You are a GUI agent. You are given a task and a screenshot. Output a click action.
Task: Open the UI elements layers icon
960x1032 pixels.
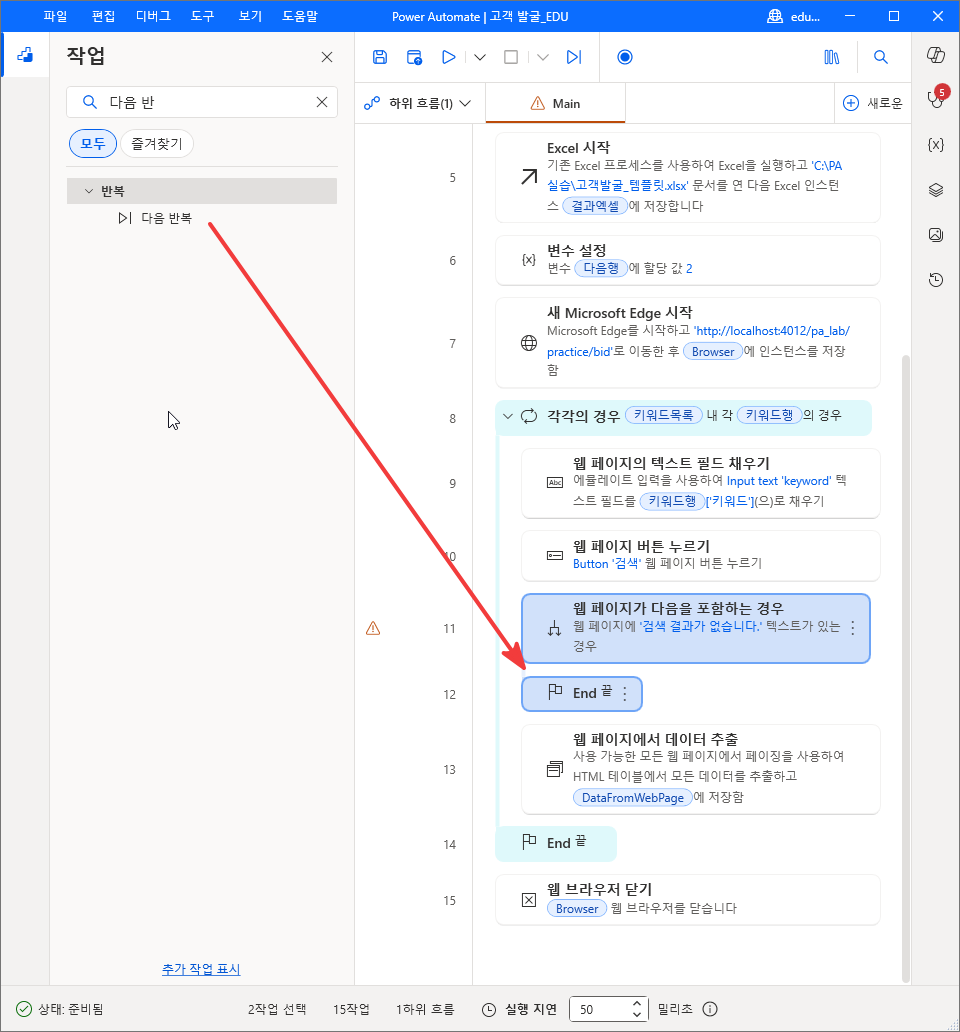[936, 190]
